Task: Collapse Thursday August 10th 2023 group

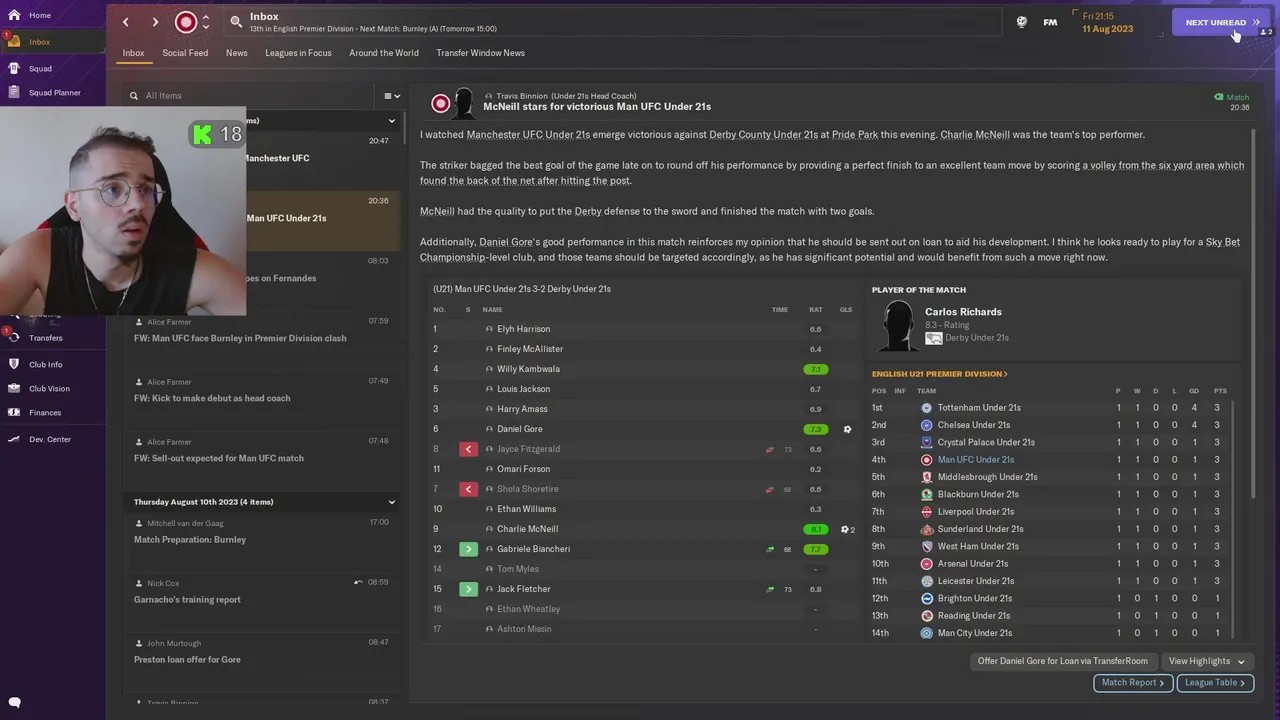Action: click(x=392, y=502)
